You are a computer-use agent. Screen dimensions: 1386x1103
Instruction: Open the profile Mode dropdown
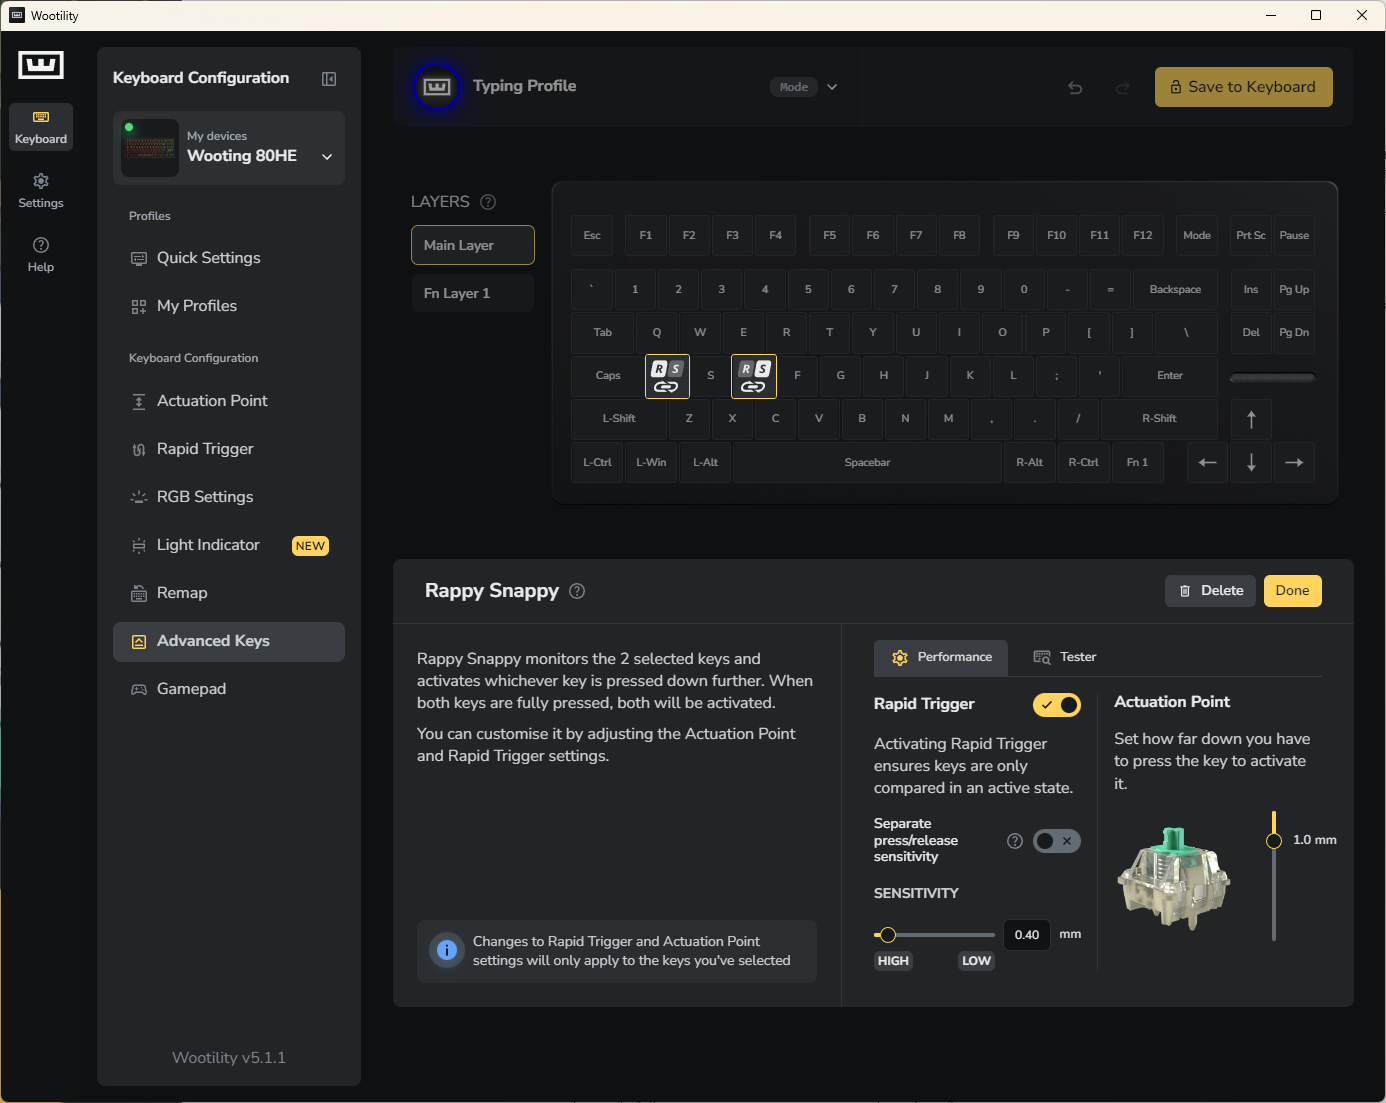804,87
